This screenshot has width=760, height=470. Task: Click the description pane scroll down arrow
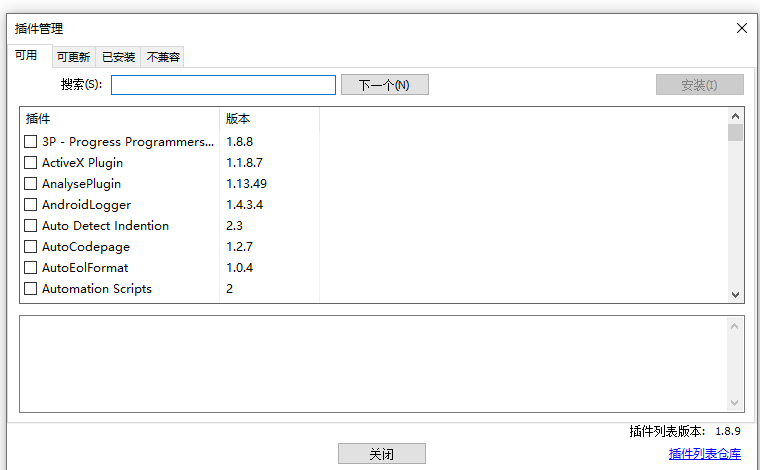(x=735, y=403)
